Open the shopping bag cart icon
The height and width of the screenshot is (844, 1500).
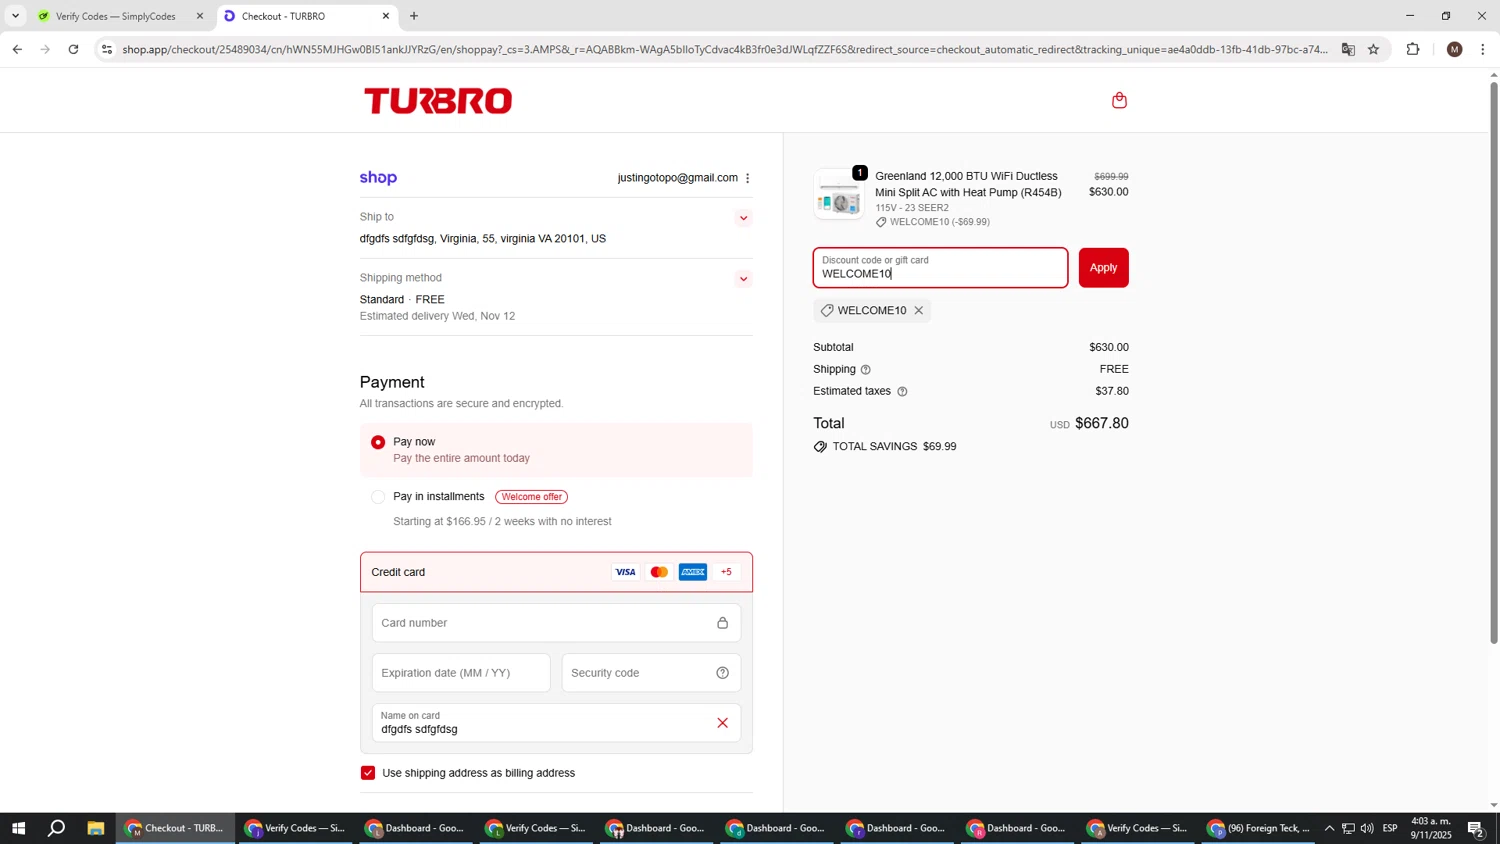1119,100
